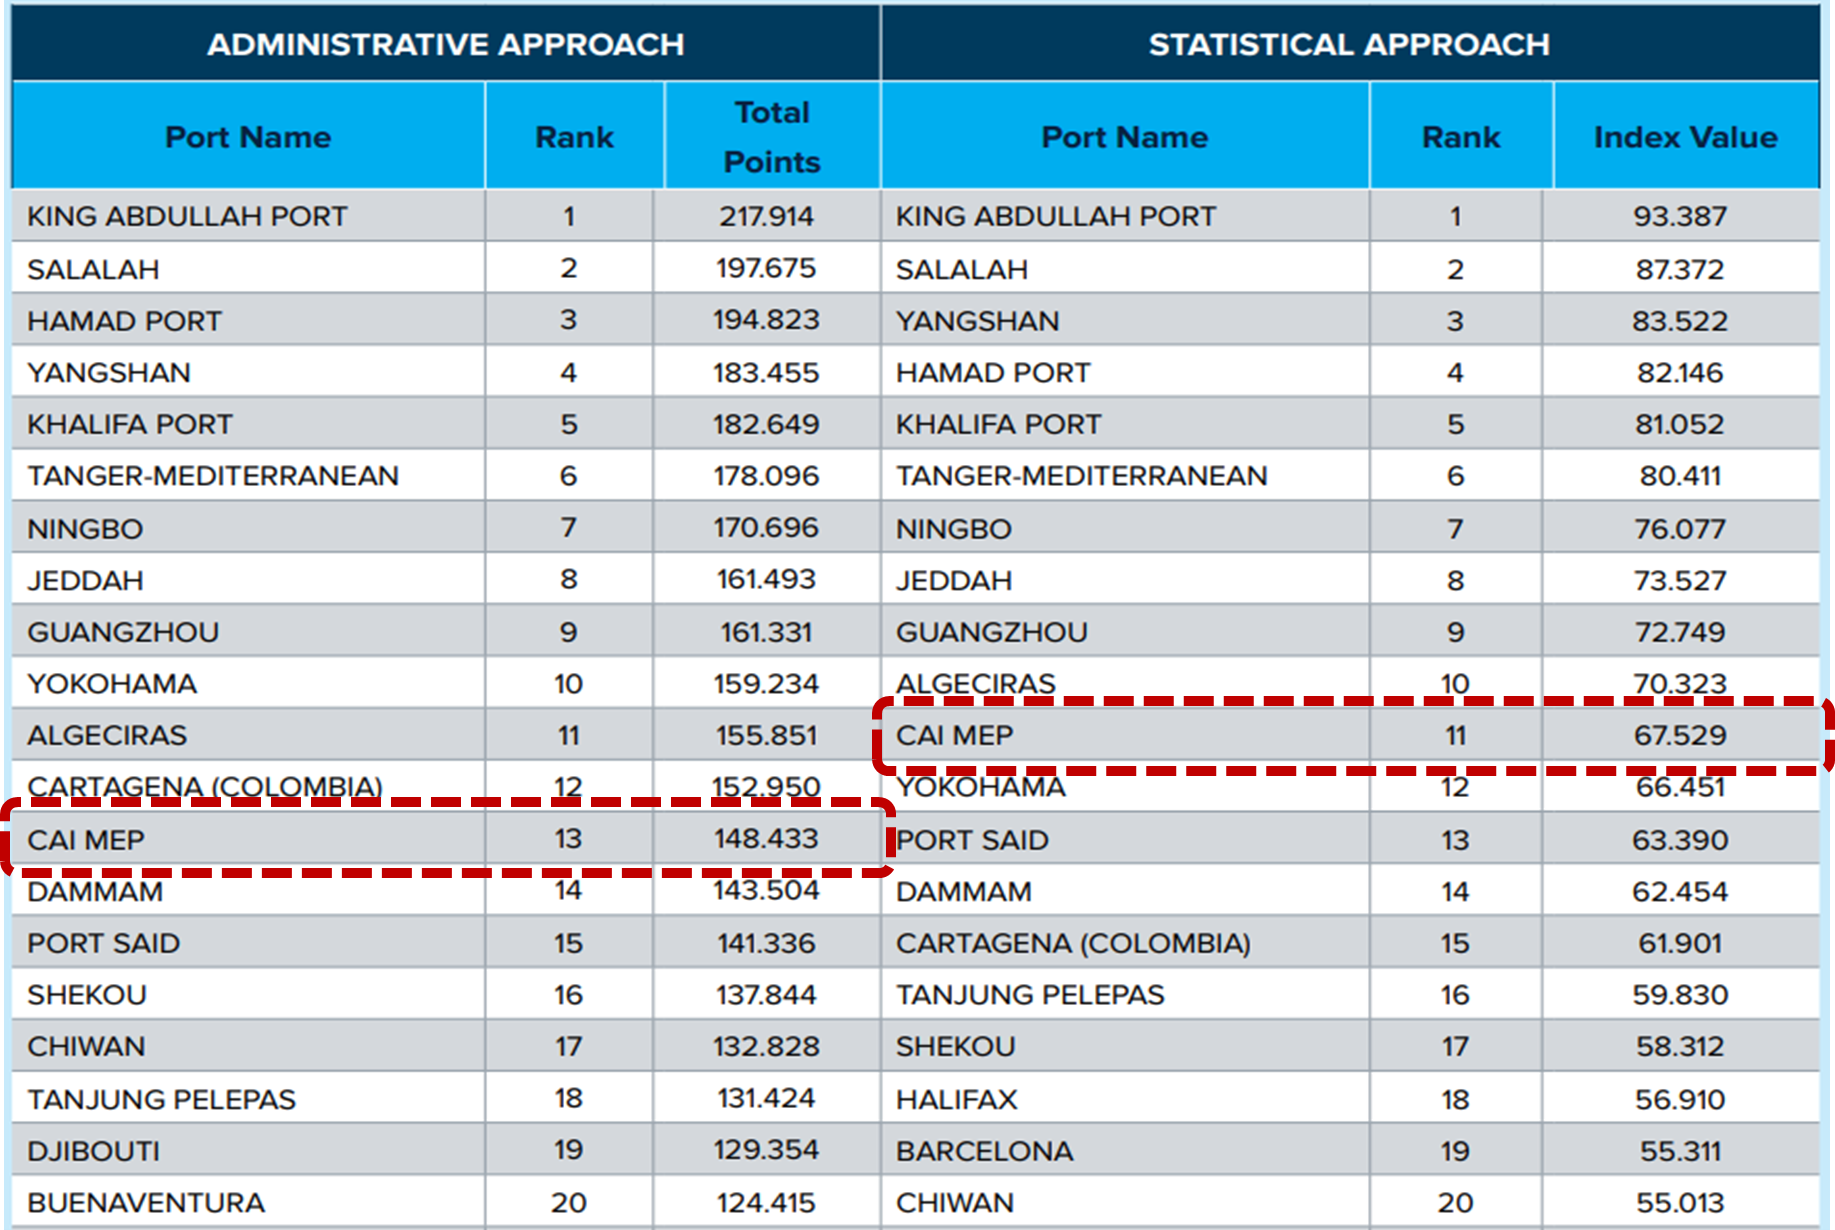Select the 148.433 total points cell

(x=766, y=838)
